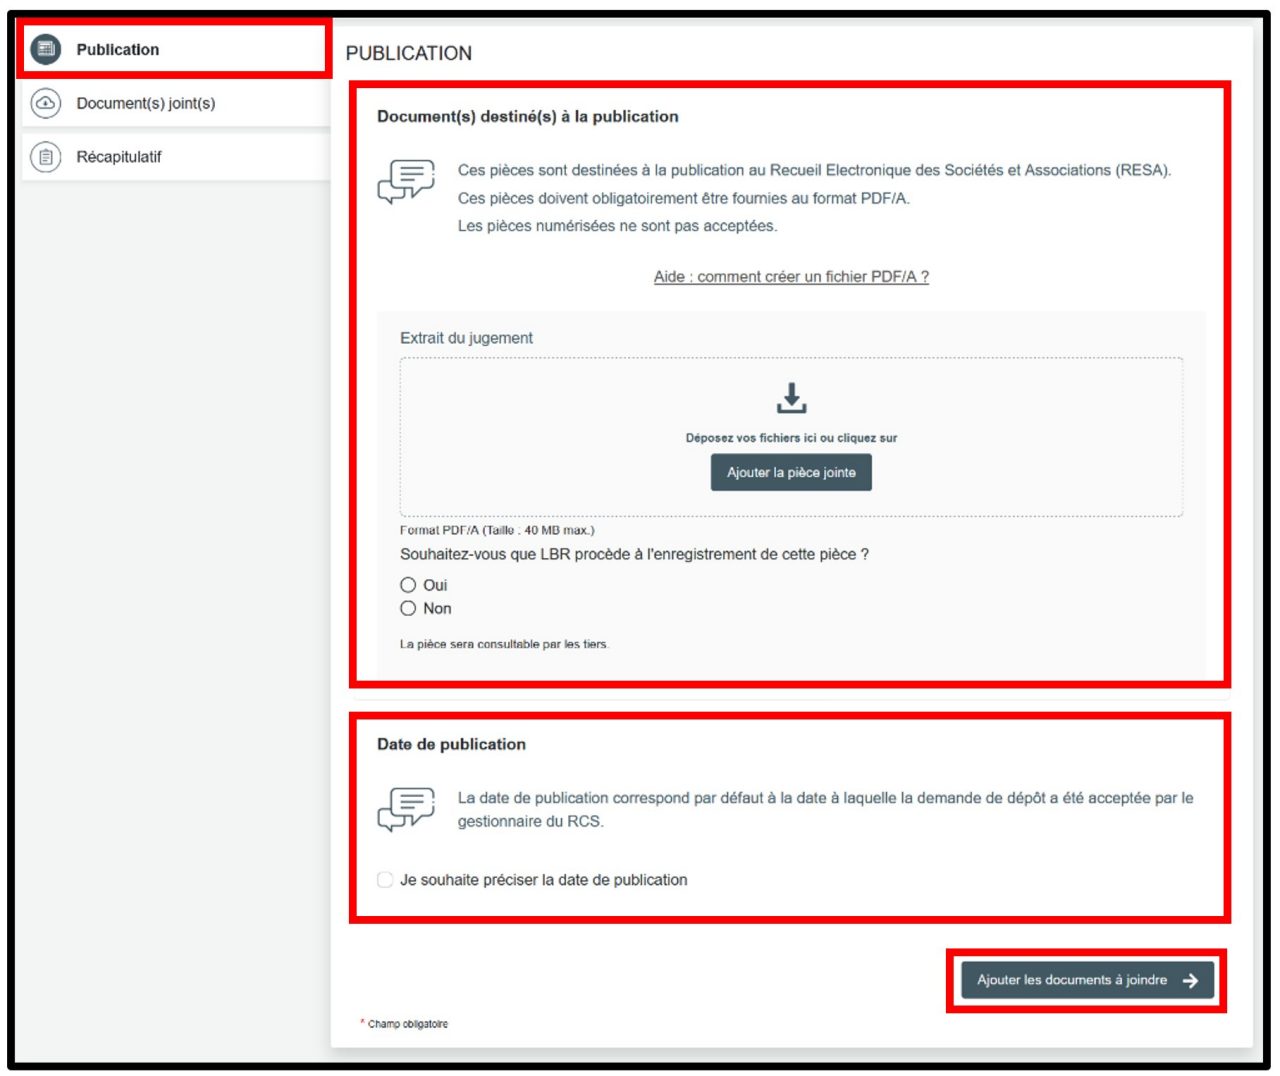Click the Publication step icon in sidebar

(x=46, y=49)
